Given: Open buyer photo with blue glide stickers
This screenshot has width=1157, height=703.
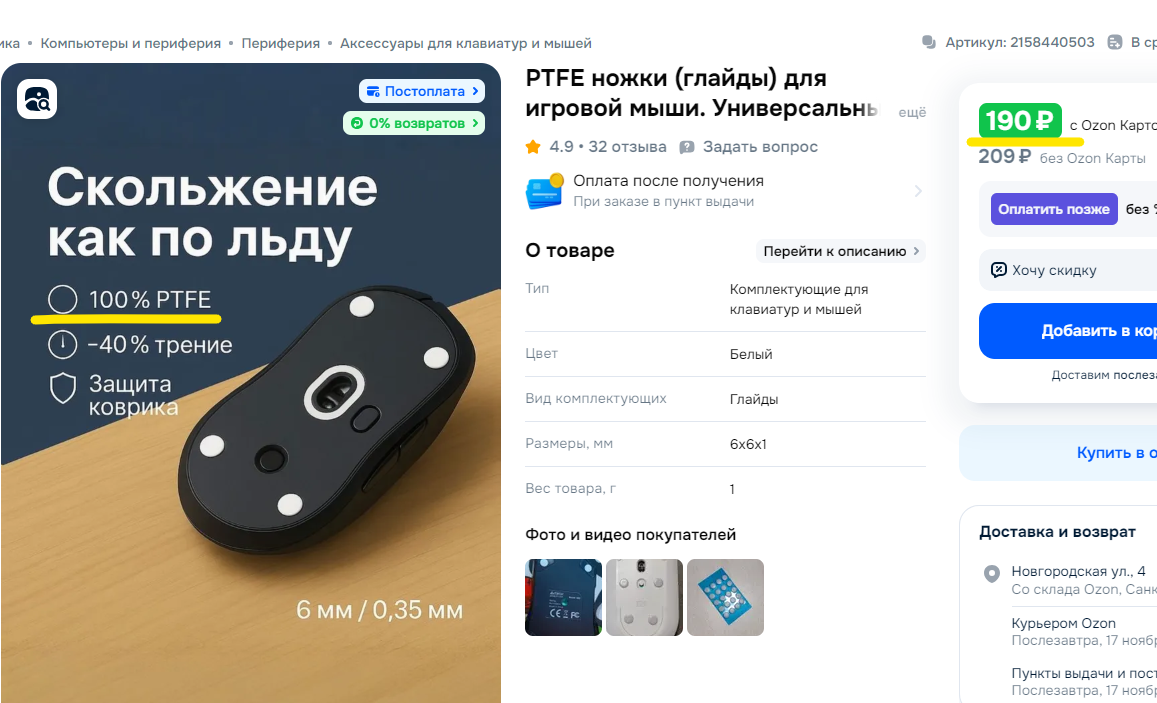Looking at the screenshot, I should 725,598.
